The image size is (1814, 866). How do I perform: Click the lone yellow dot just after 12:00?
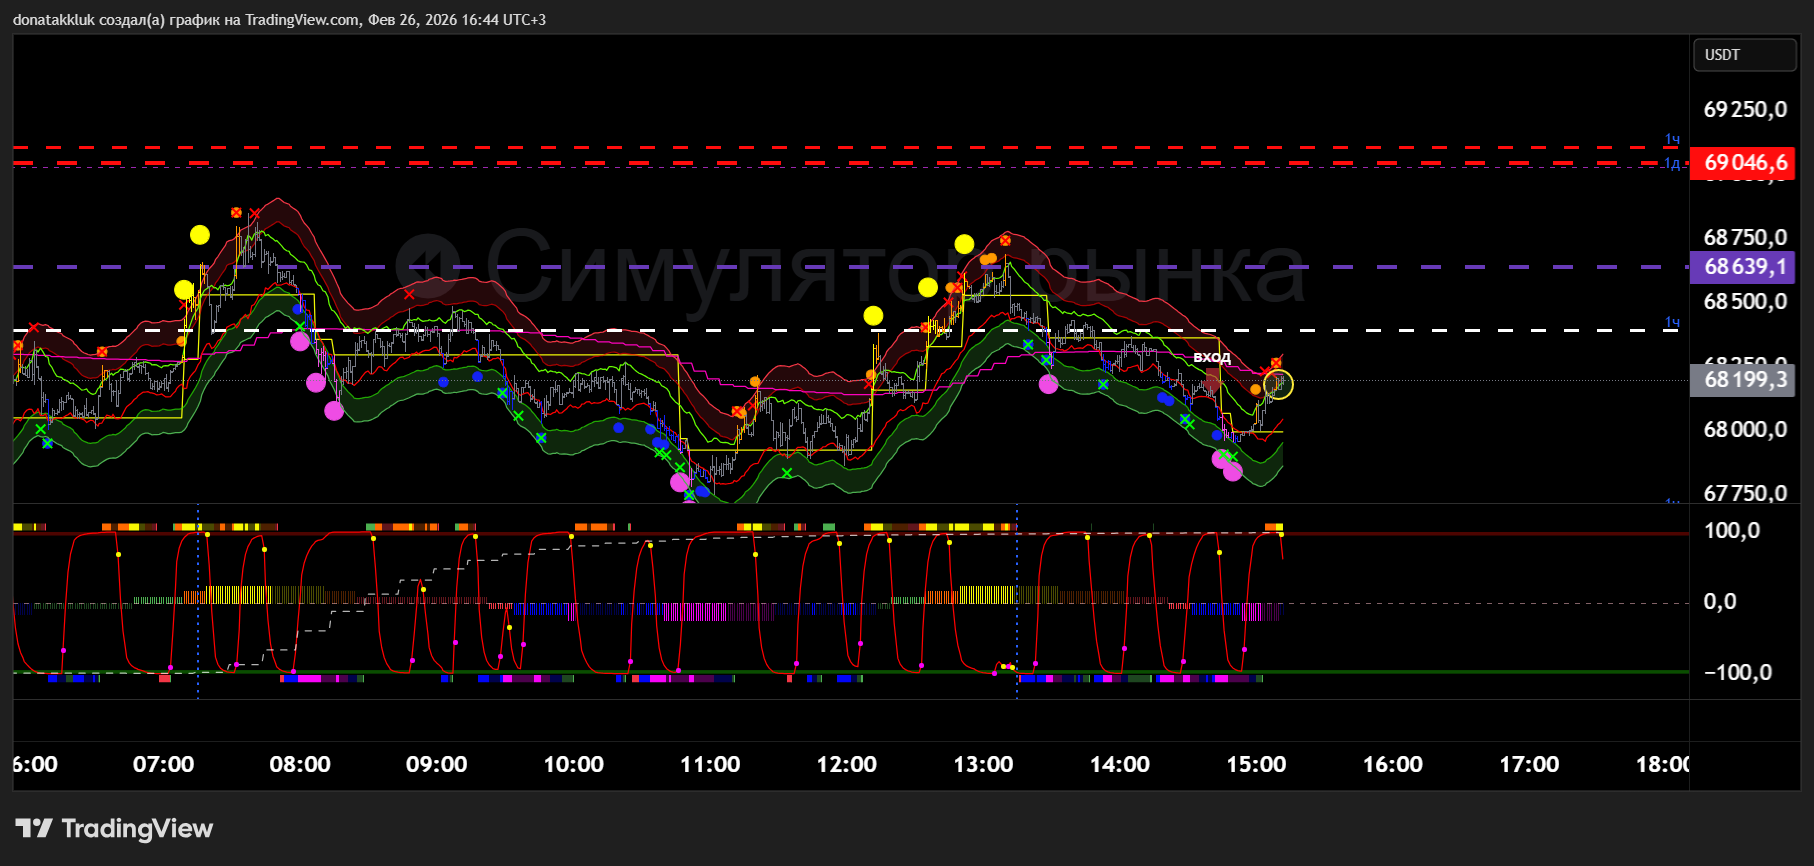[873, 316]
